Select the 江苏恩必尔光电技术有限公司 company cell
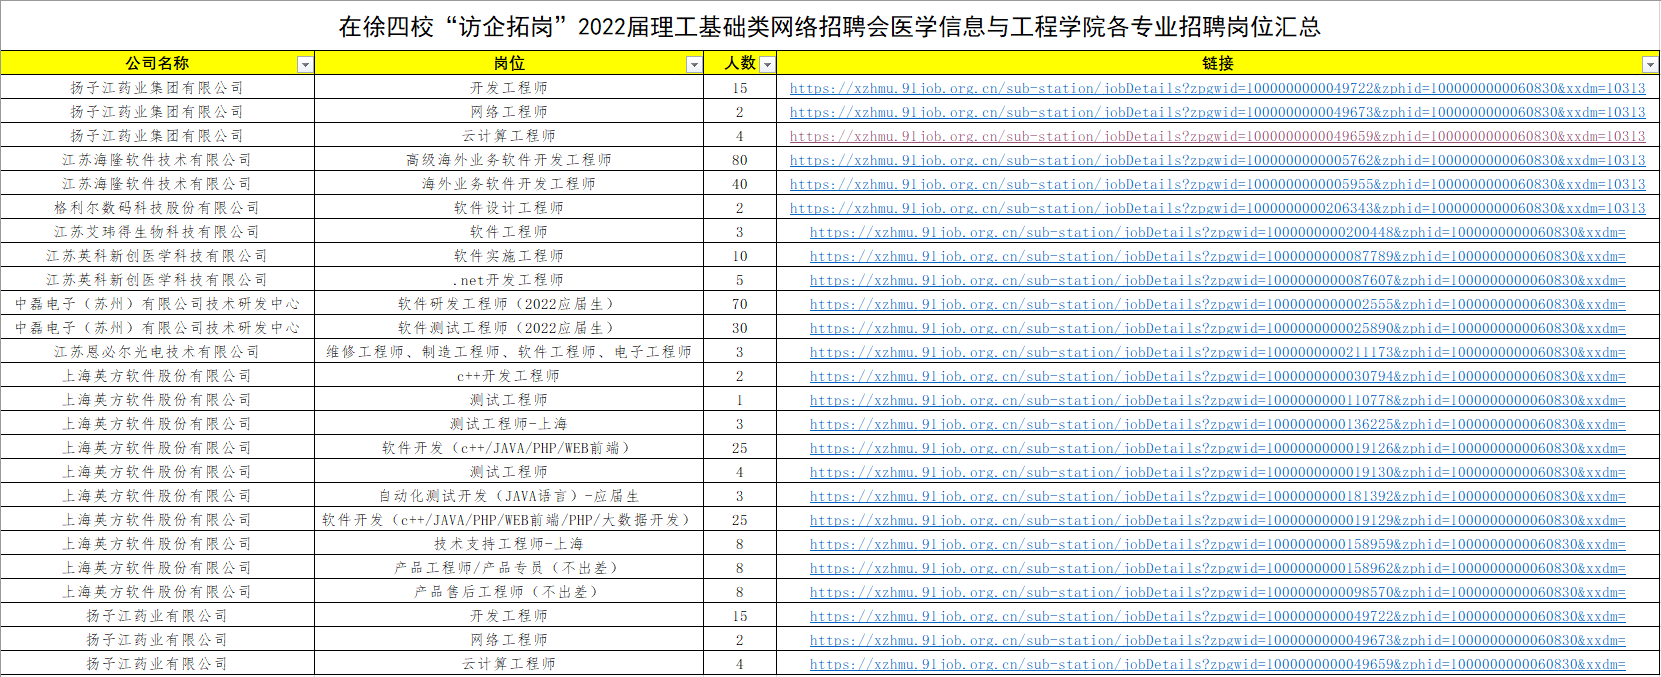The image size is (1661, 677). click(157, 352)
